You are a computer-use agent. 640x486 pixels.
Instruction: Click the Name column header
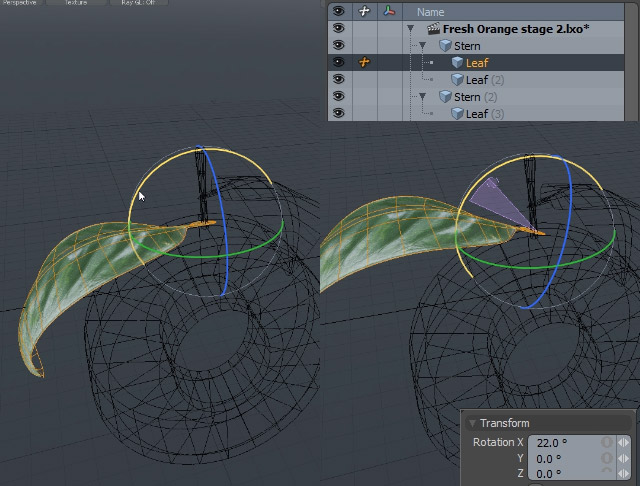[x=513, y=12]
